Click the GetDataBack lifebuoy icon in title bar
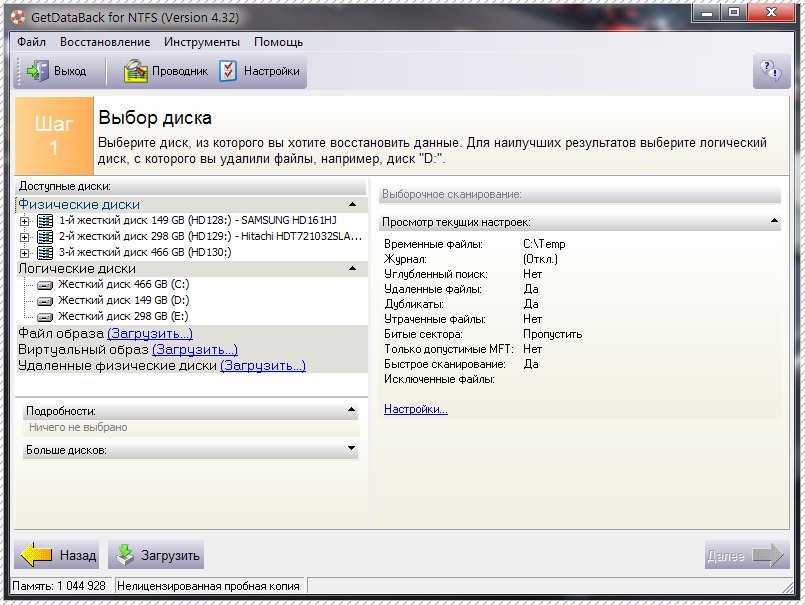This screenshot has height=605, width=805. 18,17
